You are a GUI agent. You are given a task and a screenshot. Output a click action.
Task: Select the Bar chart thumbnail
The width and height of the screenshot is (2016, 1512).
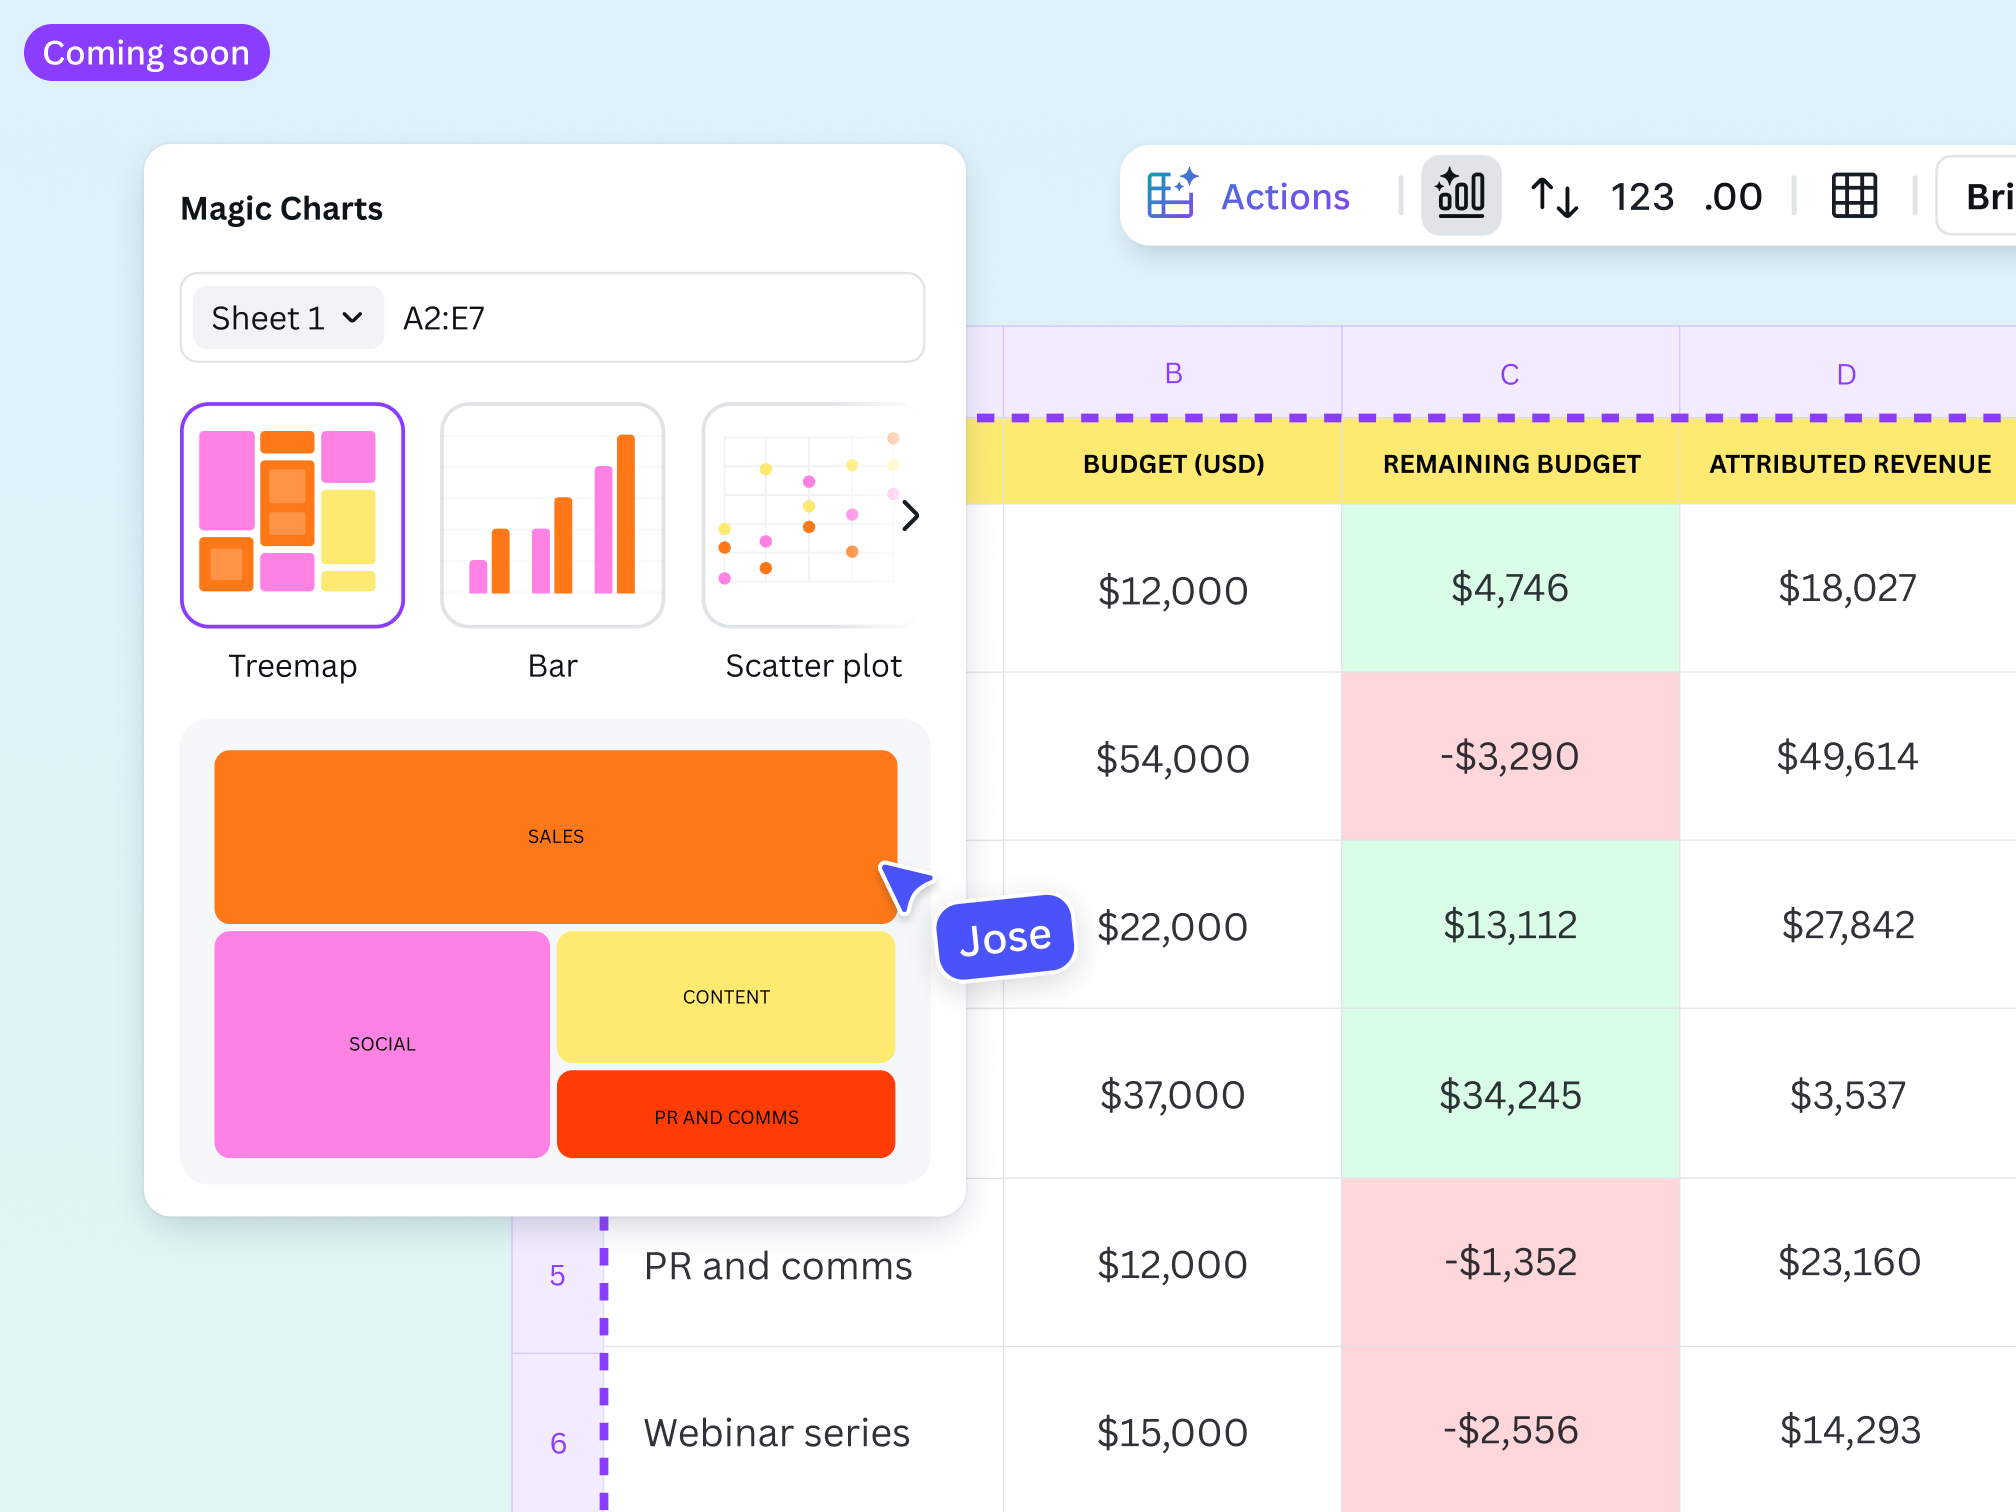pos(552,515)
